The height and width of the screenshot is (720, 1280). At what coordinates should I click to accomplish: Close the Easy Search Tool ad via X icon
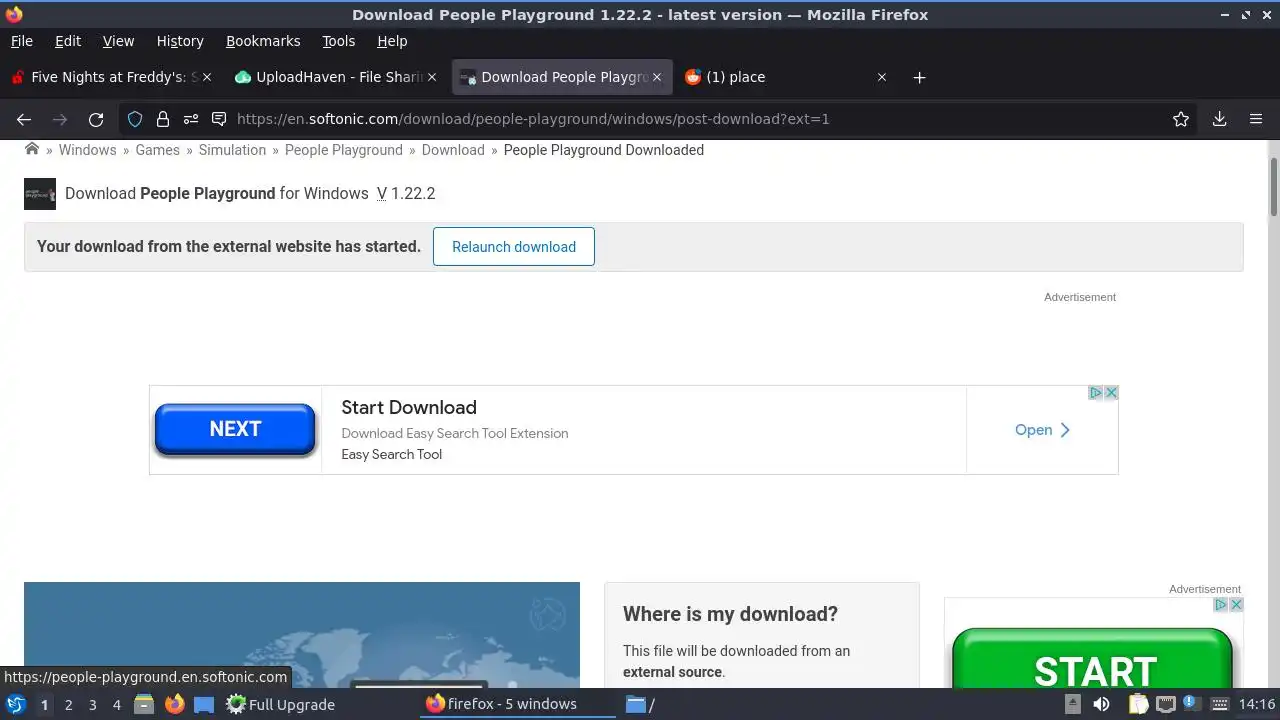(1111, 393)
